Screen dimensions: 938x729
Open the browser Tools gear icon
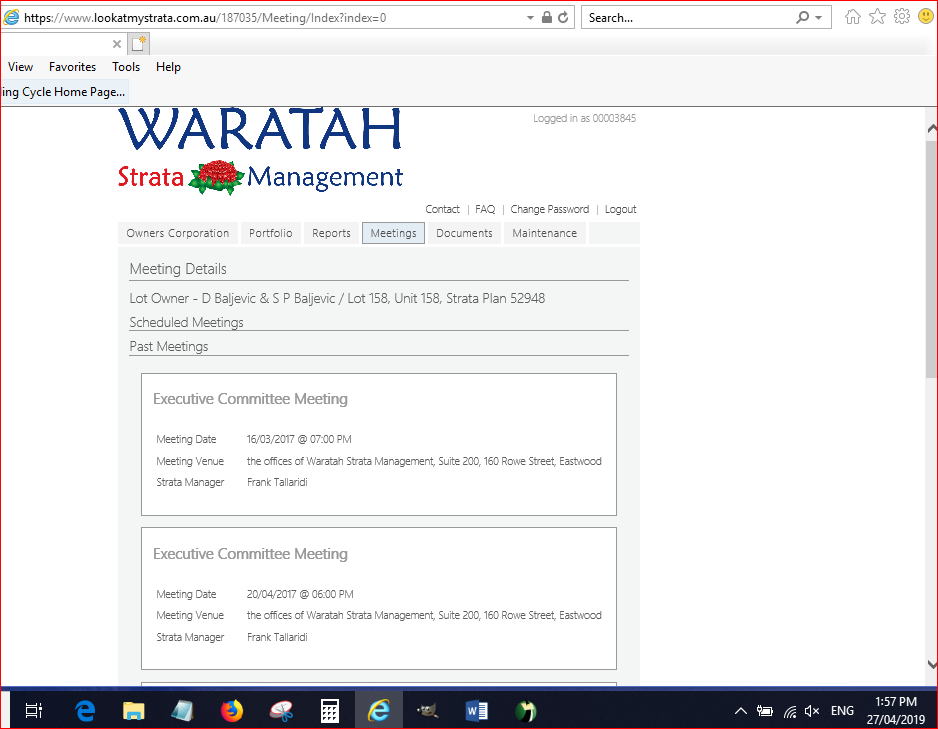902,17
